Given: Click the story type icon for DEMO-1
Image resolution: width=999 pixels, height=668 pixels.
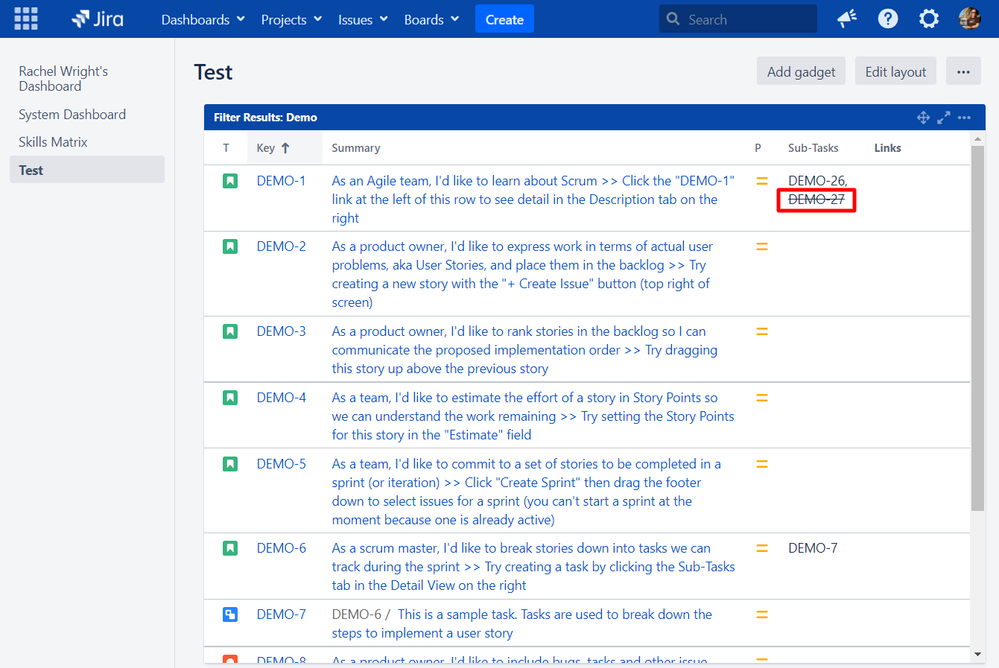Looking at the screenshot, I should tap(230, 181).
